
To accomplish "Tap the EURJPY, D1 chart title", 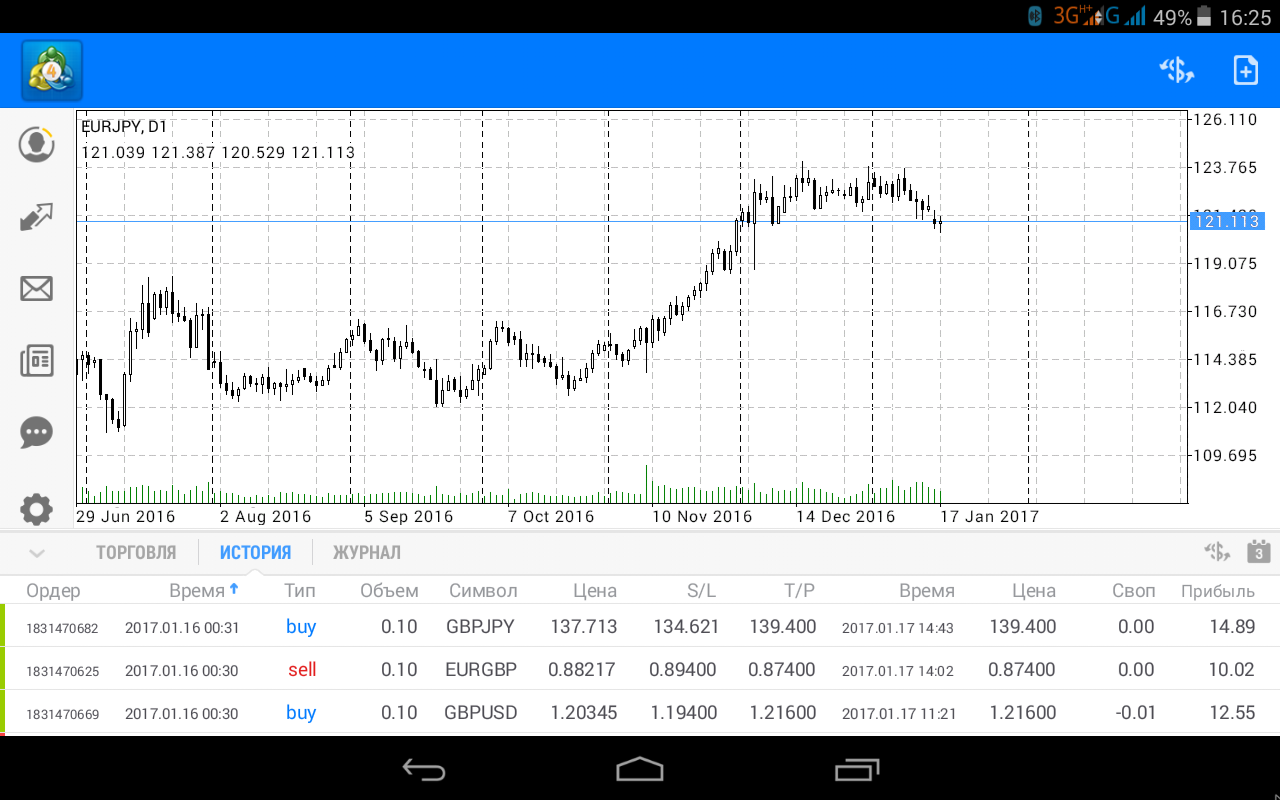I will (124, 127).
